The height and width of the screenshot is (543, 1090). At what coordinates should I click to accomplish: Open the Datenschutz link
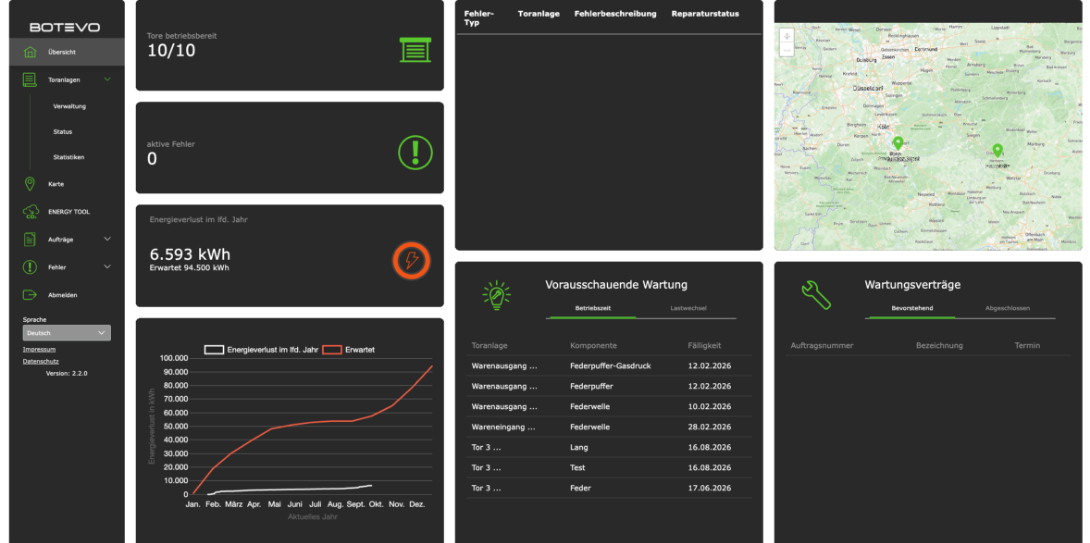[41, 361]
